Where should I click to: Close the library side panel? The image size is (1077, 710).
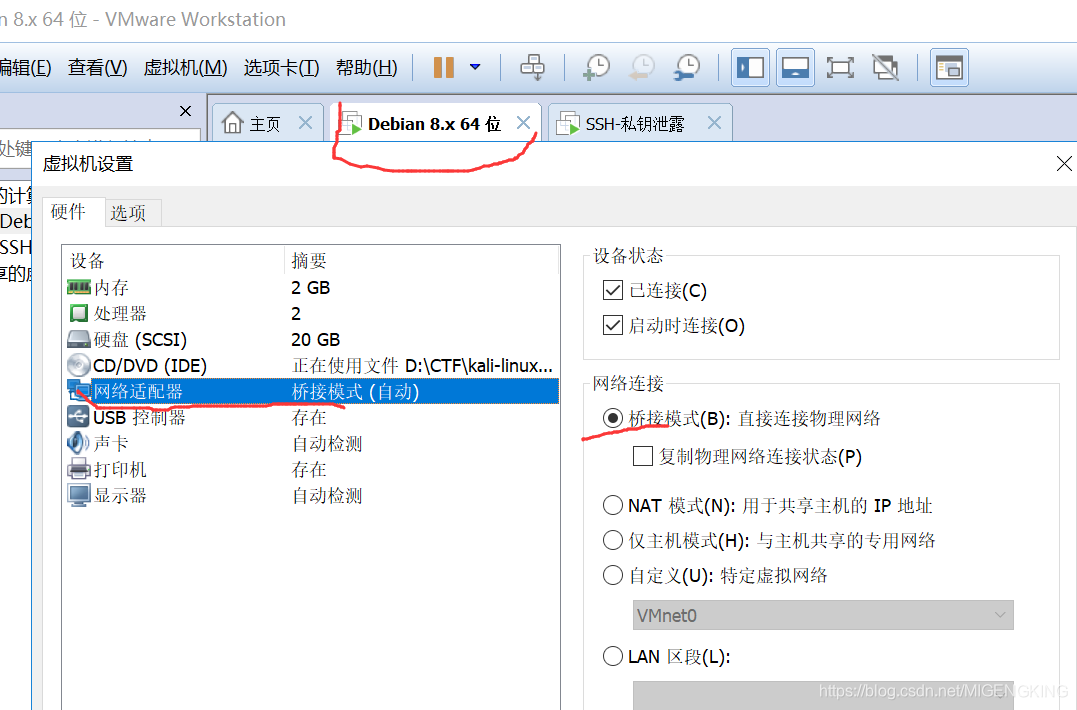[x=185, y=111]
